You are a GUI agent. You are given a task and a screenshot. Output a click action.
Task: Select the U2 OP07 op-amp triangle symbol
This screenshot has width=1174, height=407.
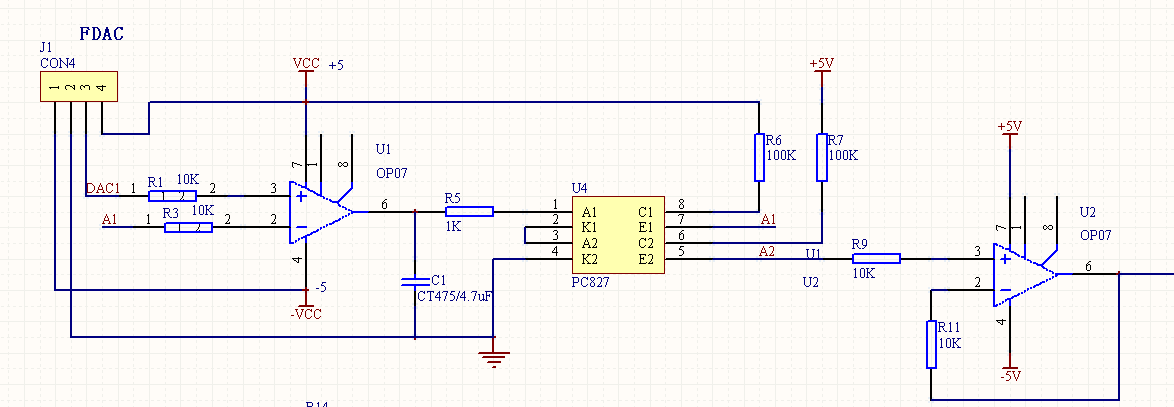point(1024,275)
